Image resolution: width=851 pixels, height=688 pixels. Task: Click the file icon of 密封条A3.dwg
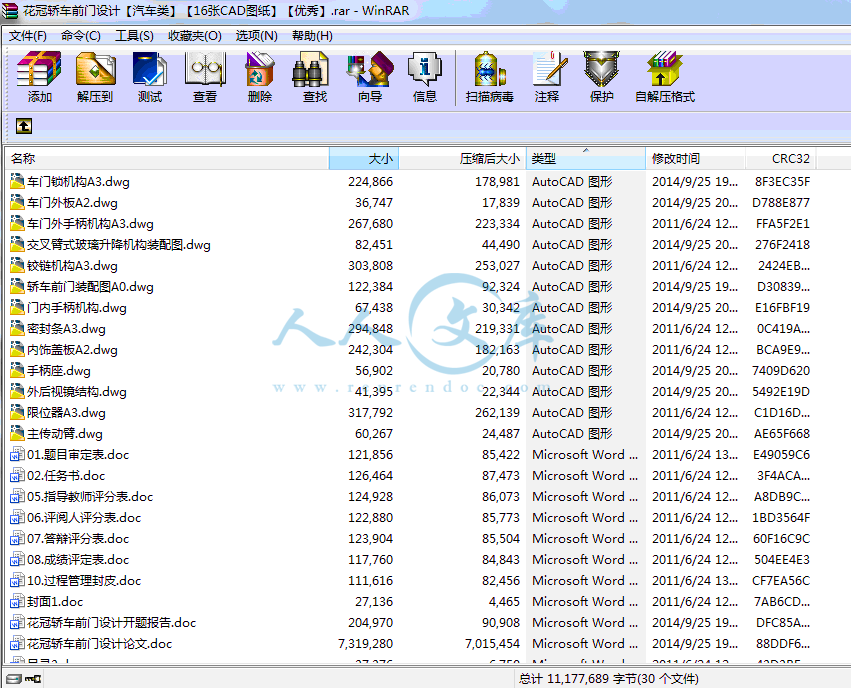coord(17,328)
